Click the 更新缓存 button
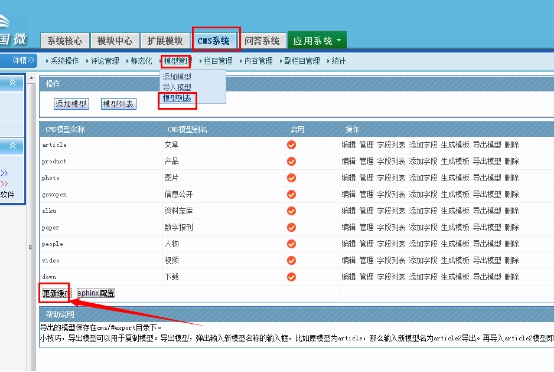Screen dimensions: 554x372 pos(56,293)
